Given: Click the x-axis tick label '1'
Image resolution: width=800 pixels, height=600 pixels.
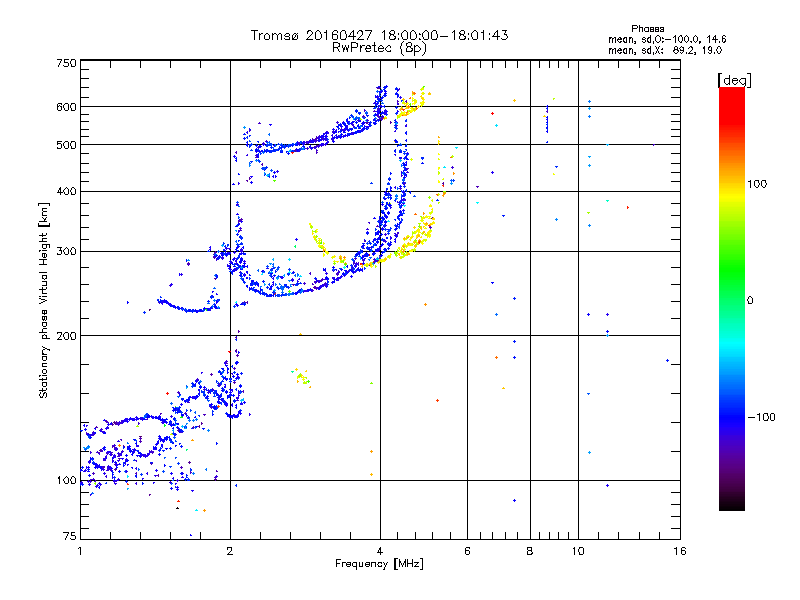Looking at the screenshot, I should (80, 551).
